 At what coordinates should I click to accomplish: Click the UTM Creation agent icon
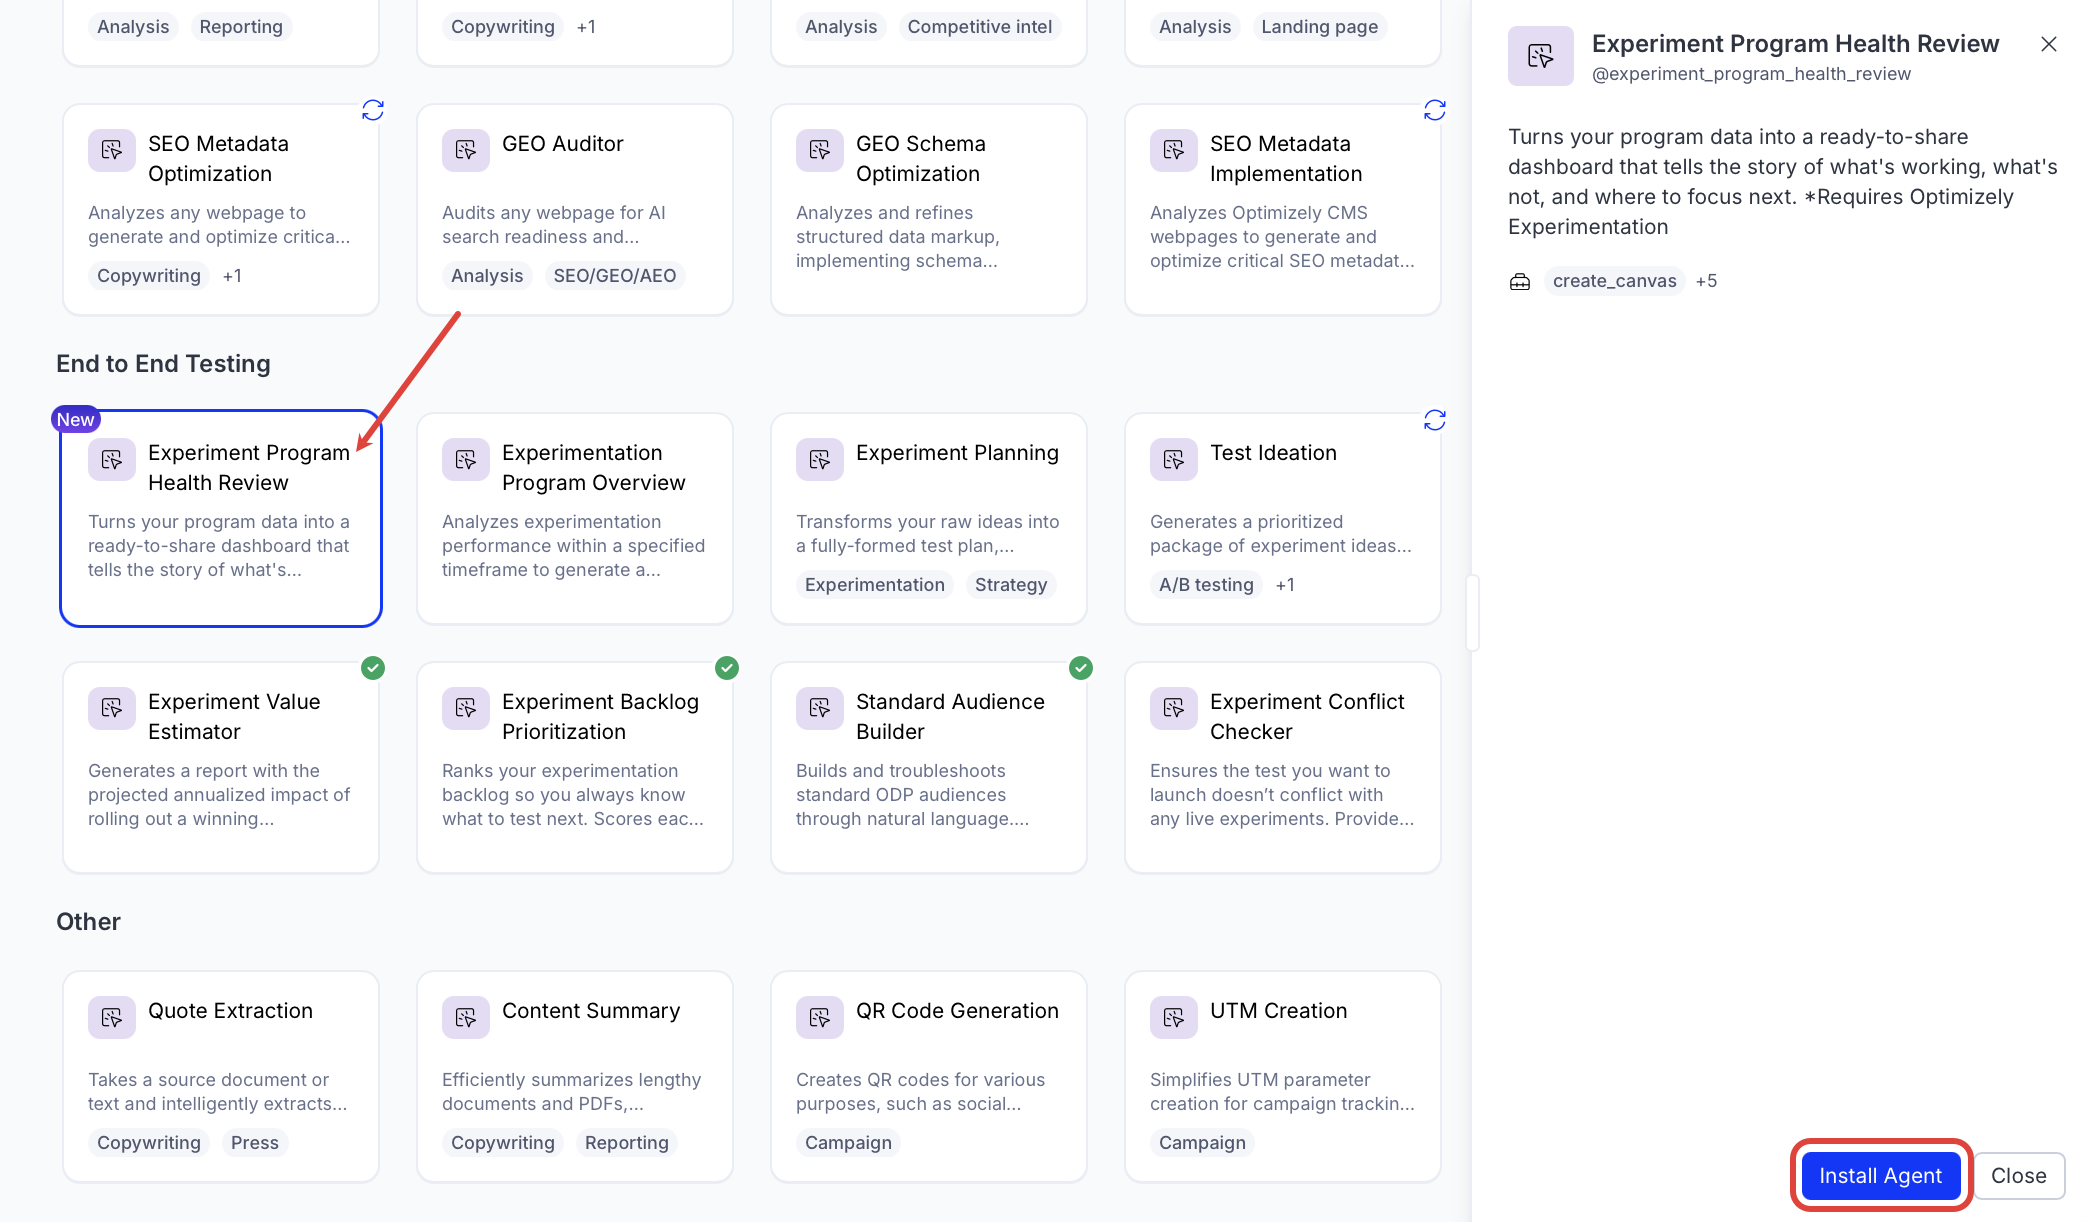(x=1174, y=1017)
